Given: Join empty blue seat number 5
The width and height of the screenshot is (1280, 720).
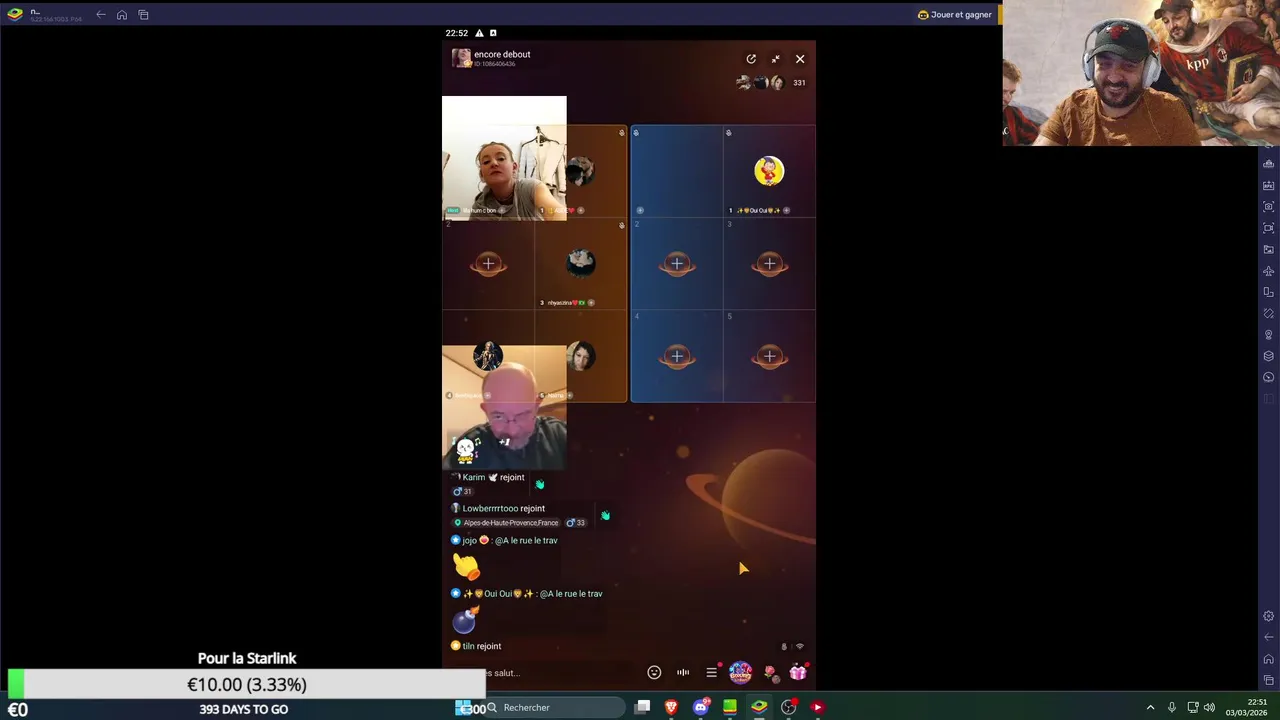Looking at the screenshot, I should pos(769,356).
